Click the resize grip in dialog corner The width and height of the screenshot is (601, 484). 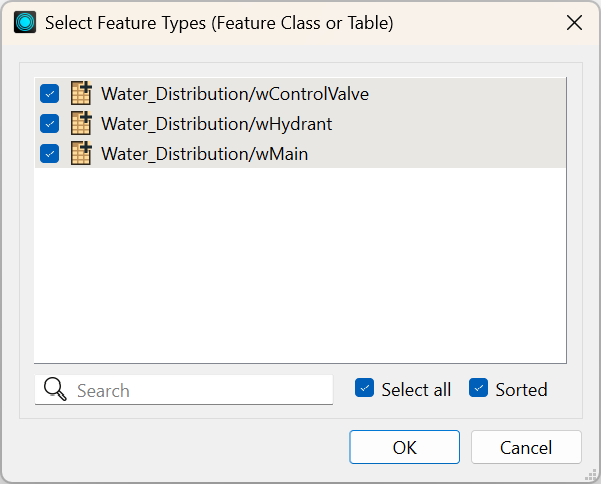[x=591, y=474]
